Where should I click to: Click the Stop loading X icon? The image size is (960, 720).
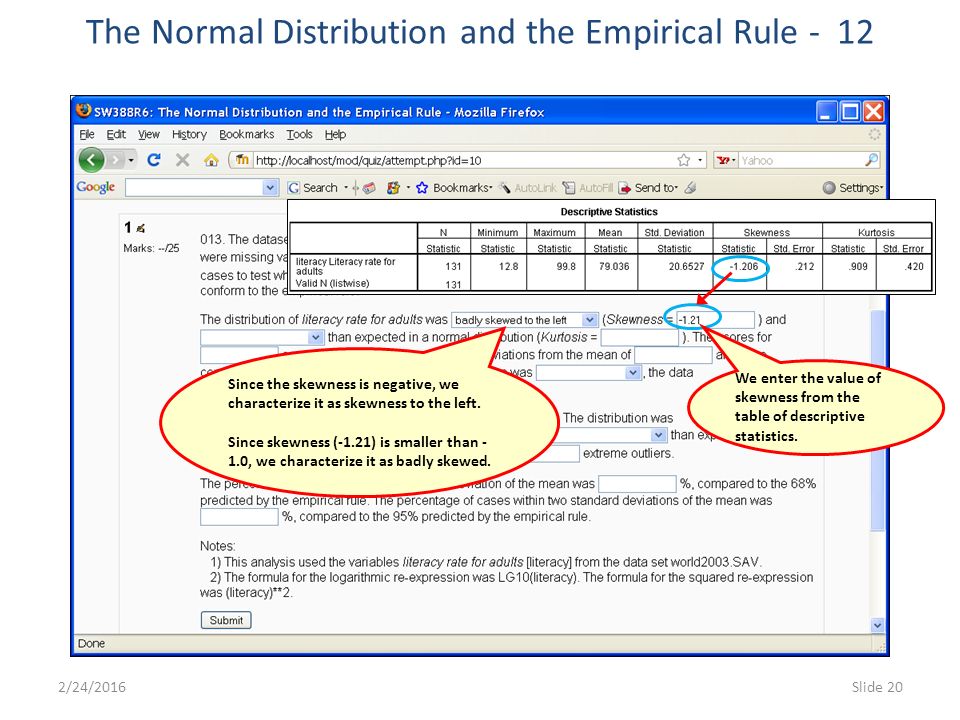(182, 160)
